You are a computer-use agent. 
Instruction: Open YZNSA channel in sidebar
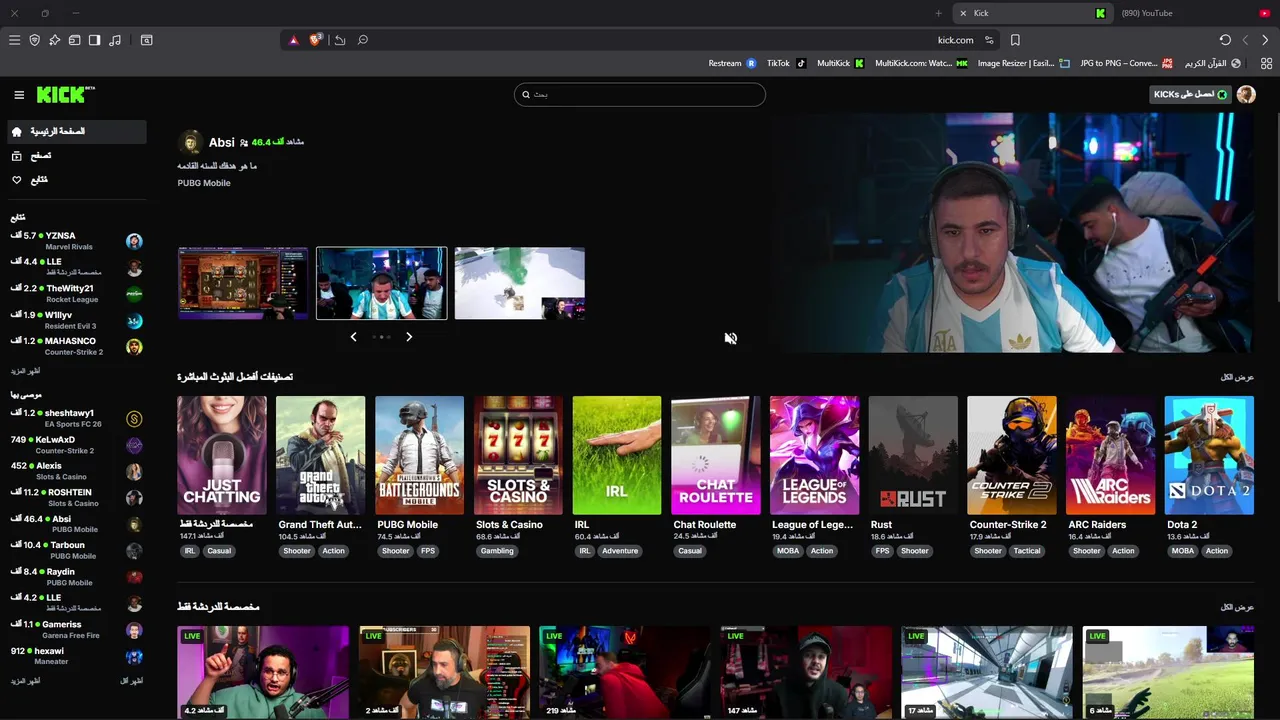pyautogui.click(x=77, y=241)
